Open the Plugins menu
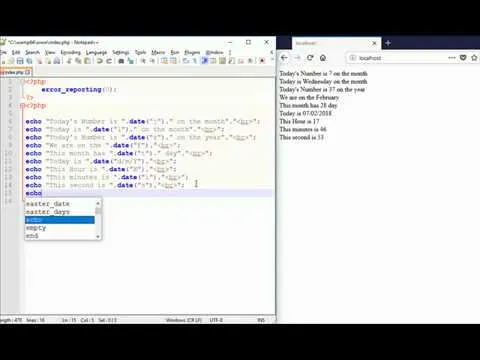This screenshot has width=480, height=360. click(192, 52)
